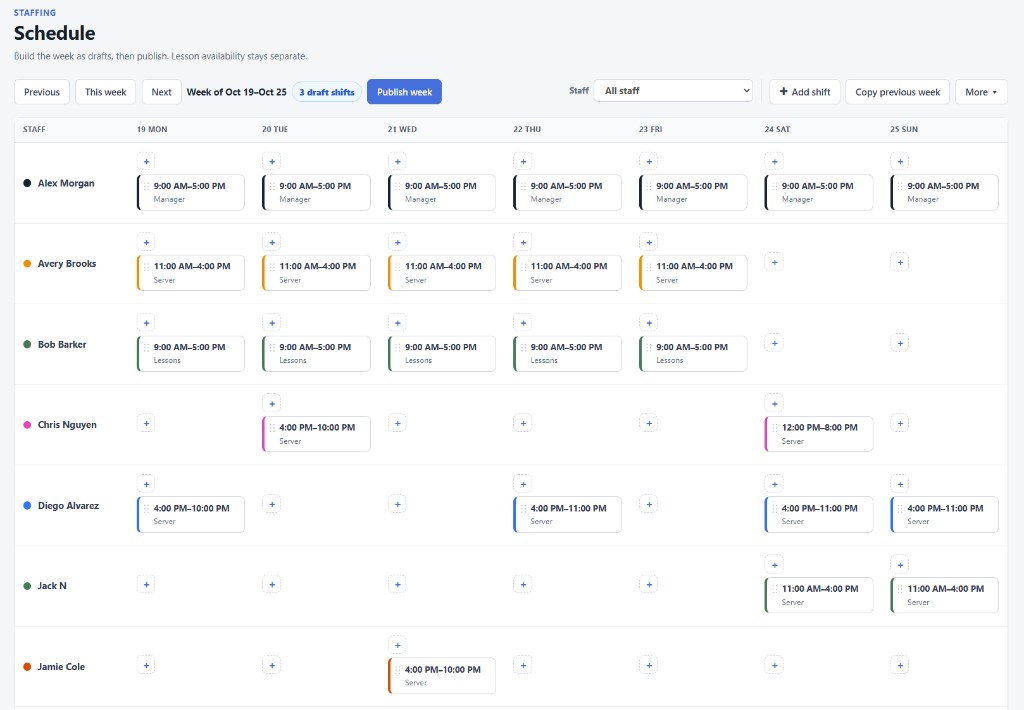Click the 25 SUN column header
The width and height of the screenshot is (1024, 710).
tap(904, 129)
